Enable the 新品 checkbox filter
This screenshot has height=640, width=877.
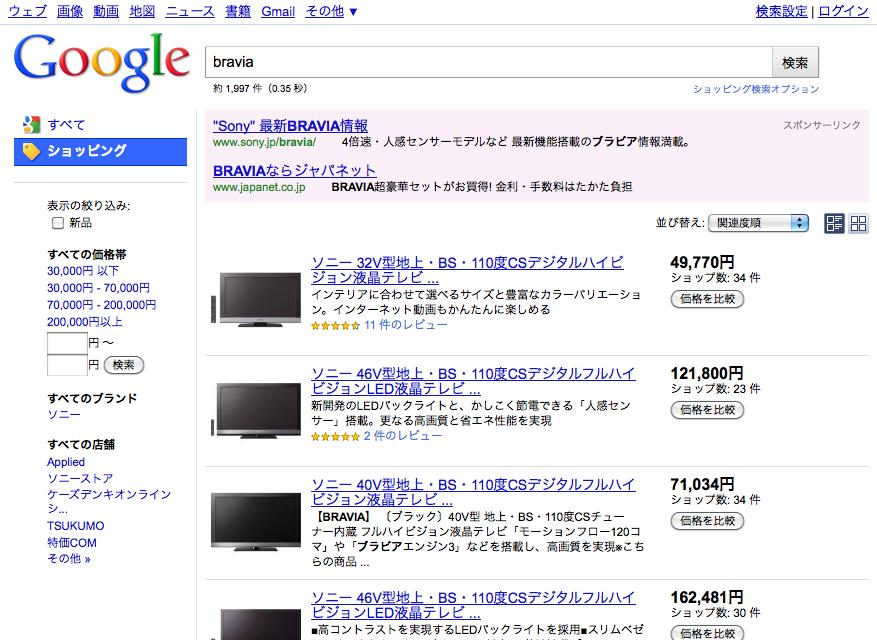tap(58, 223)
